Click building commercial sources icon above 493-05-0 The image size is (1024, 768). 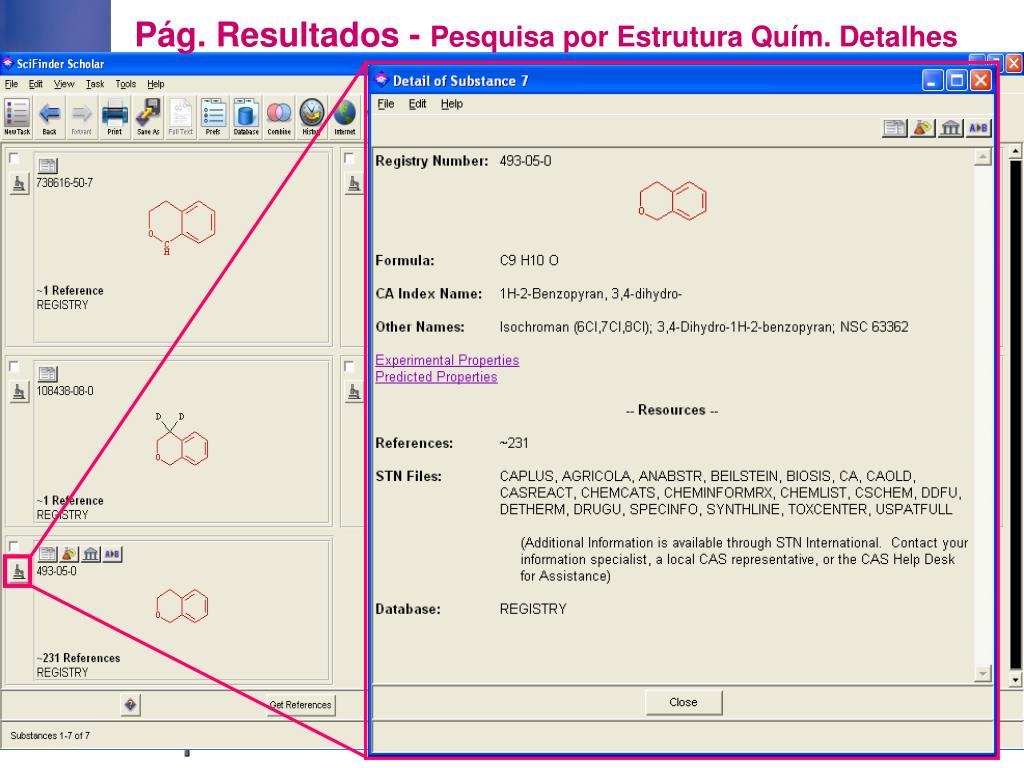[x=91, y=554]
